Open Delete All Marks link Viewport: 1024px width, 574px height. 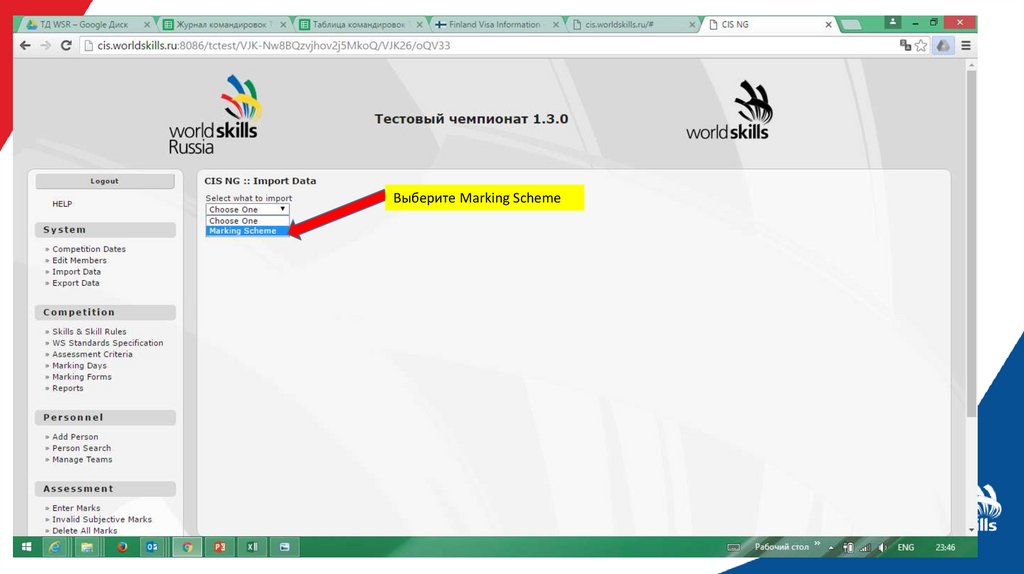[x=85, y=531]
